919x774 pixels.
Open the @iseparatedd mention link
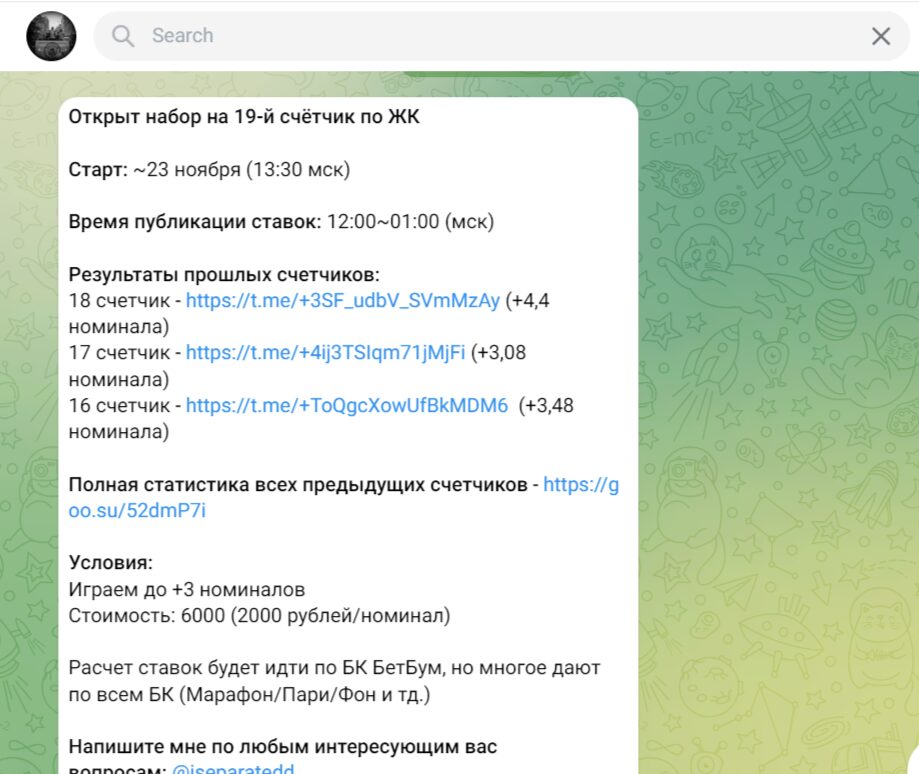coord(233,768)
